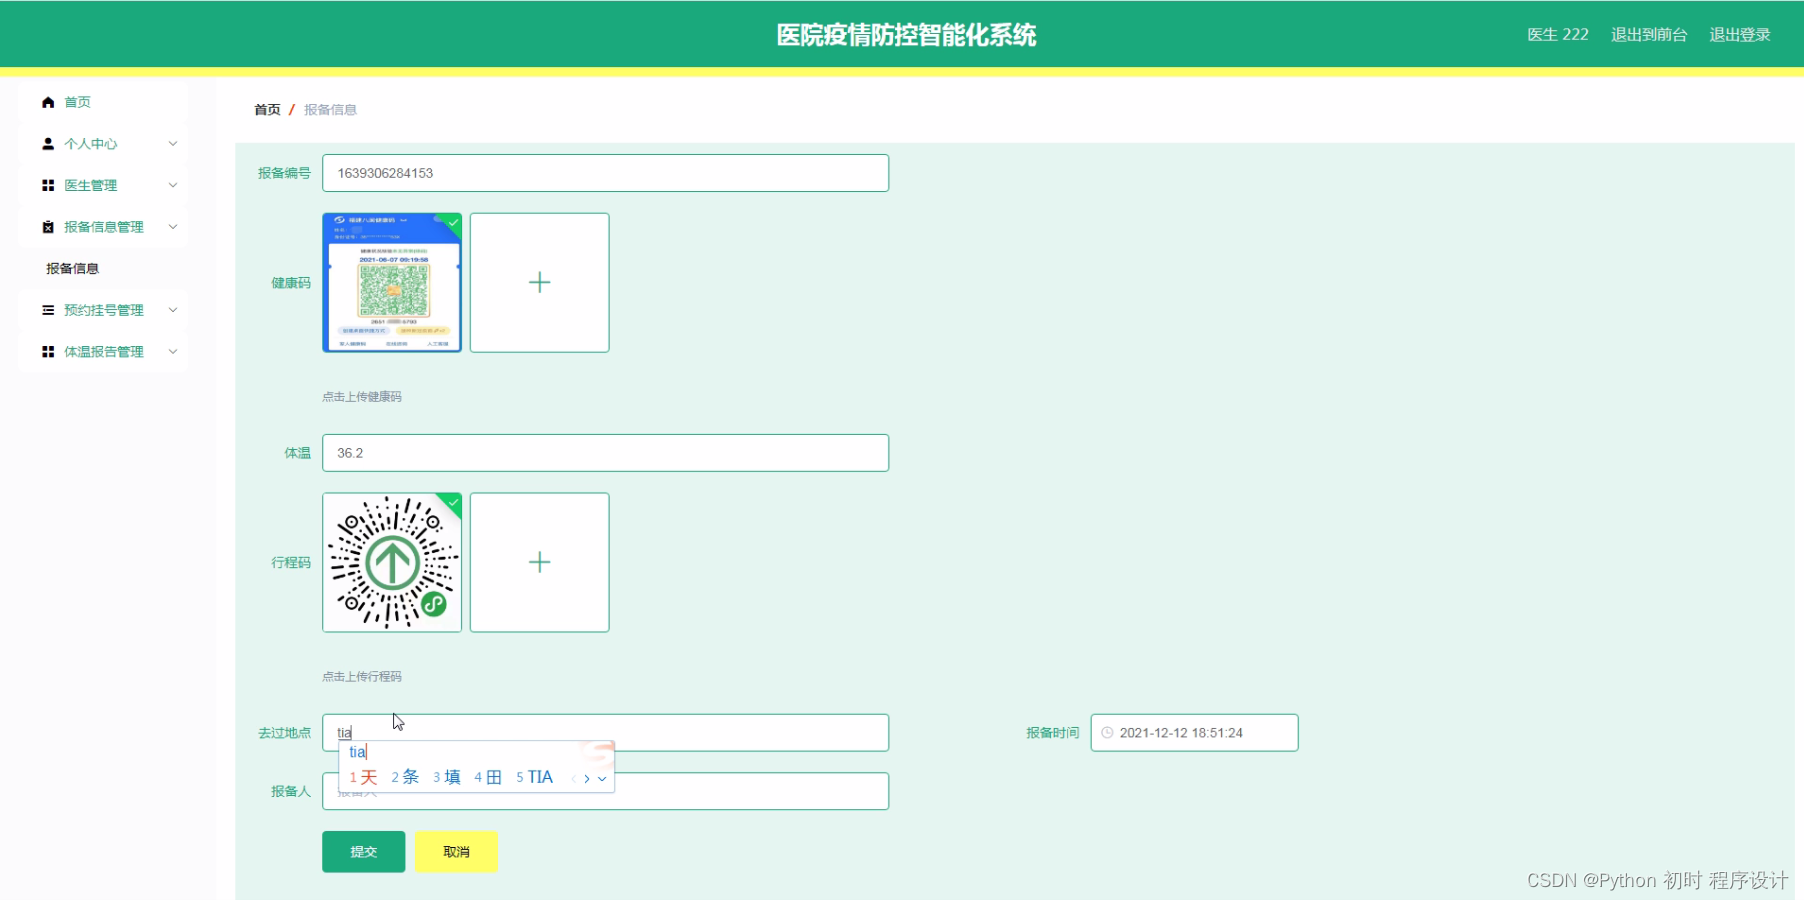
Task: Click the grid icon beside 体温报告管理
Action: click(x=48, y=352)
